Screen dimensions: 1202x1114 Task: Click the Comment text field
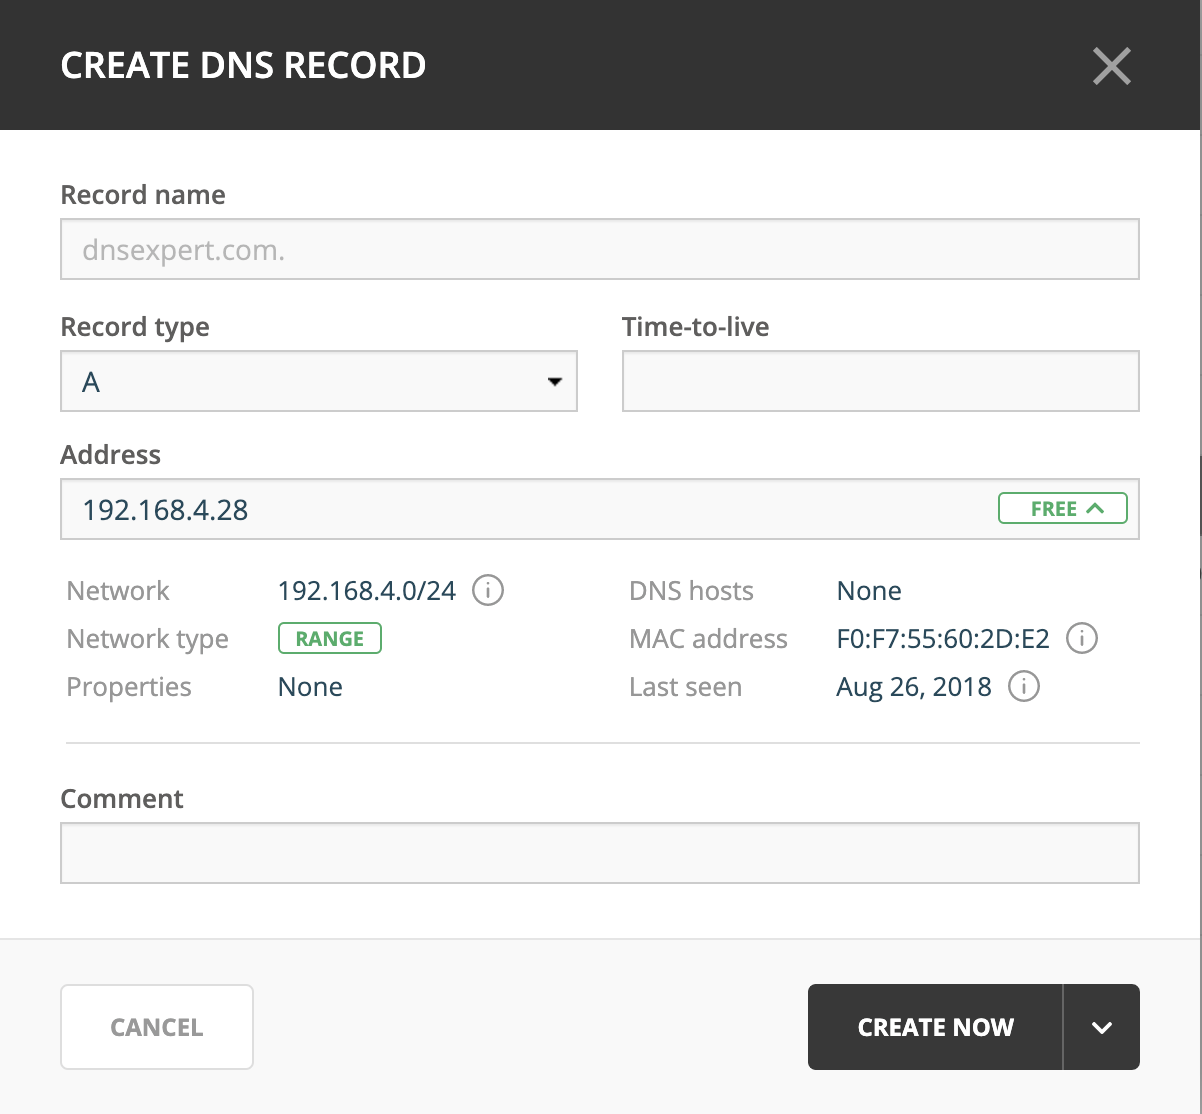point(599,853)
